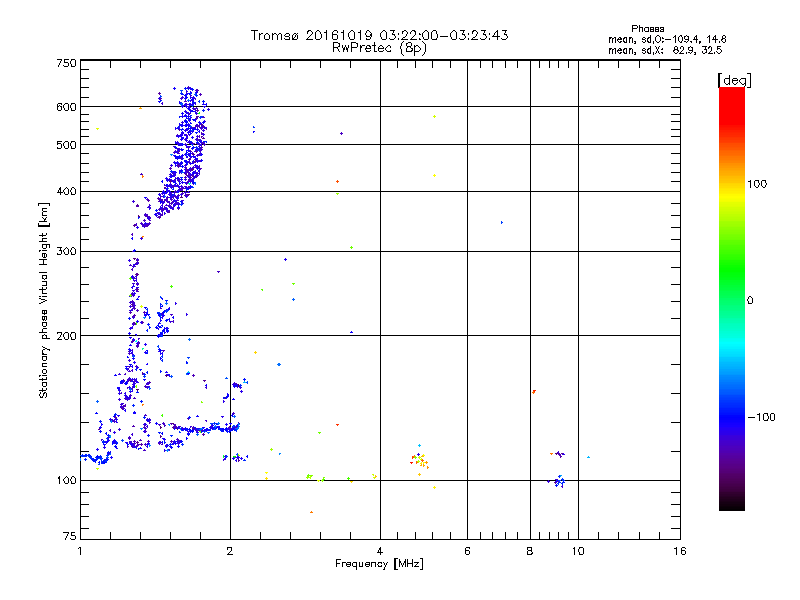Image resolution: width=800 pixels, height=600 pixels.
Task: Click the plot title "Tromsø 20161019 03:22:00-03:23:43"
Action: tap(379, 35)
